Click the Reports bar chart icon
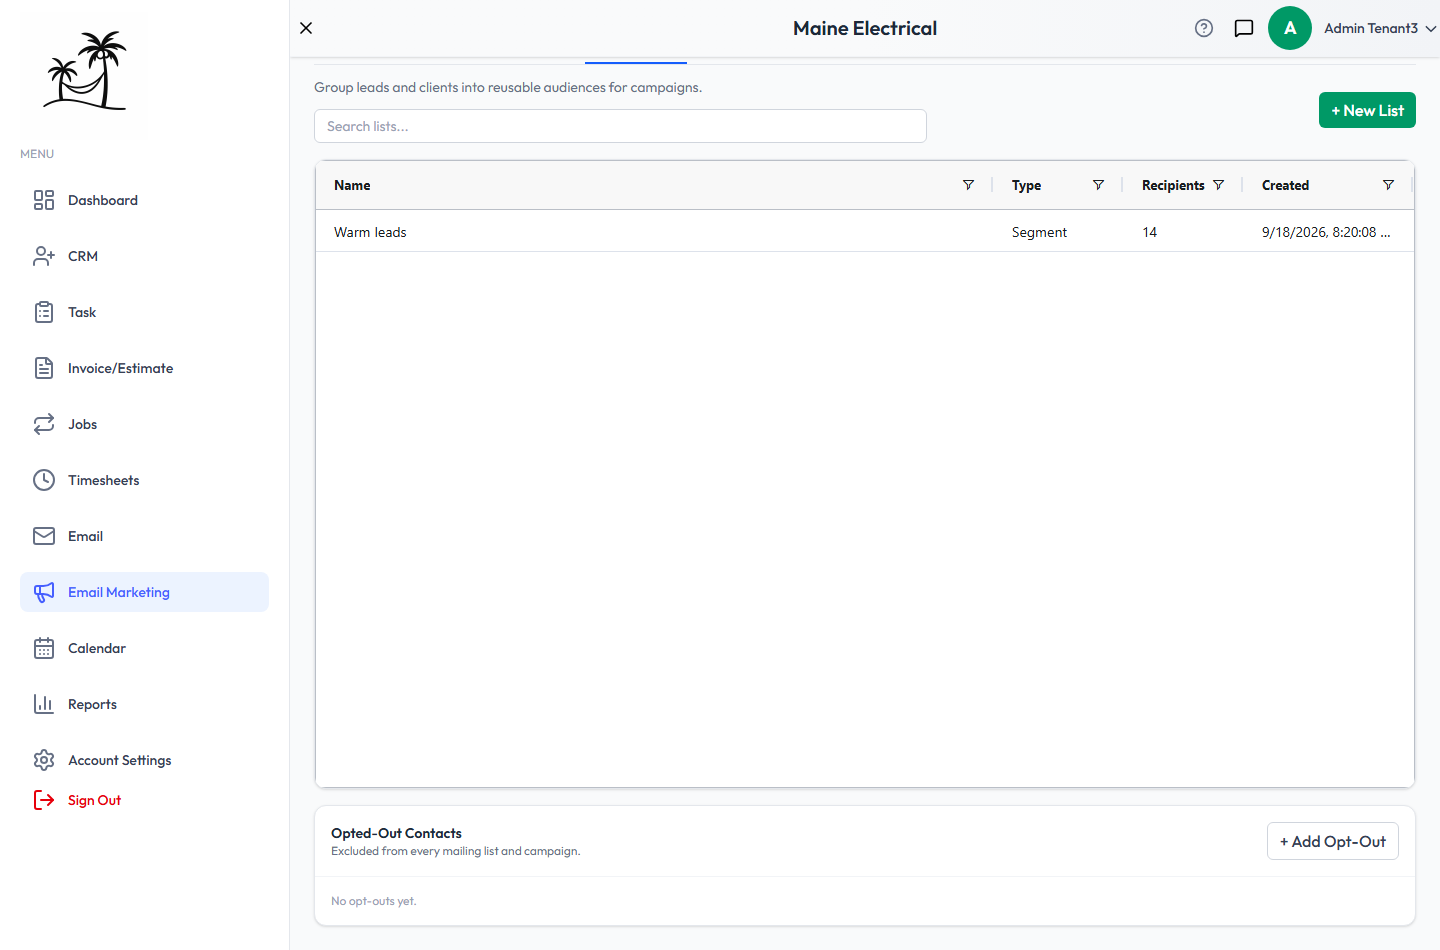The image size is (1440, 950). (x=44, y=704)
